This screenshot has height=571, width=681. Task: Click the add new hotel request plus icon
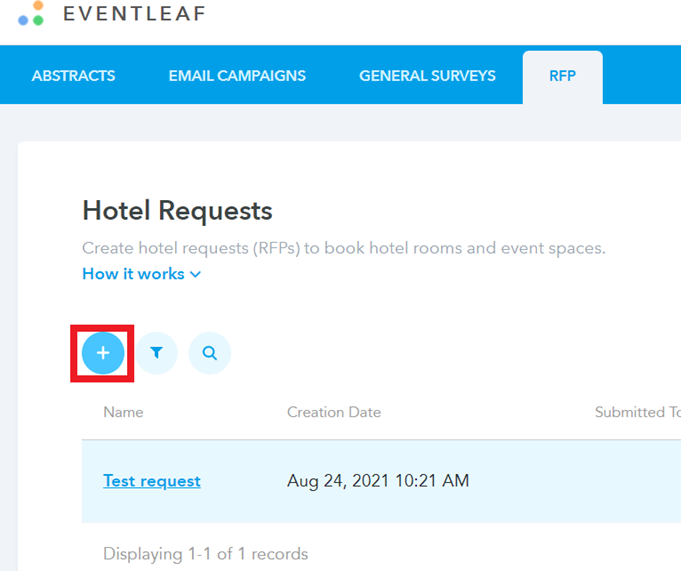pos(102,353)
